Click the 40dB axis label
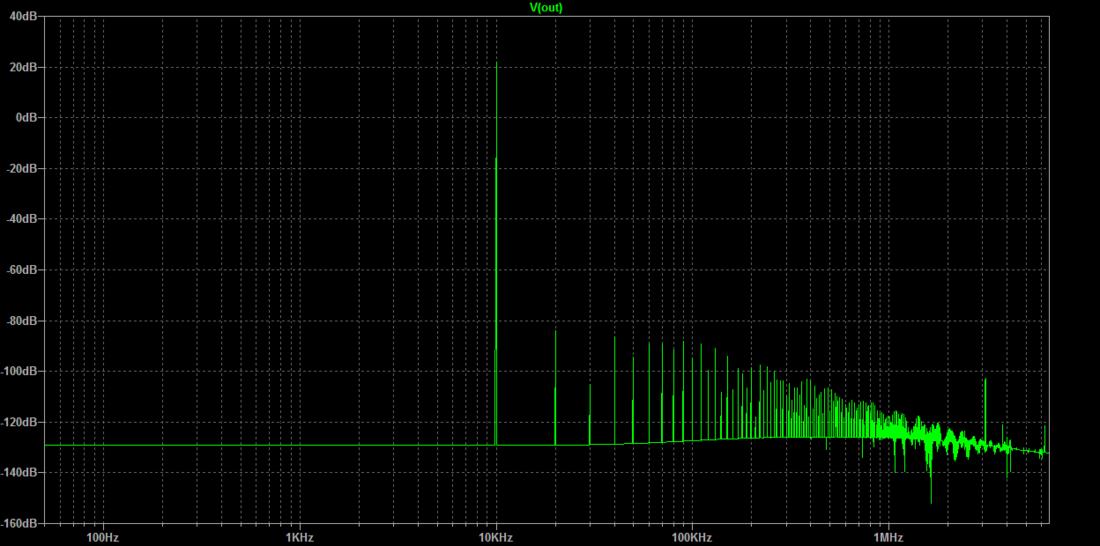Viewport: 1100px width, 546px height. (23, 16)
